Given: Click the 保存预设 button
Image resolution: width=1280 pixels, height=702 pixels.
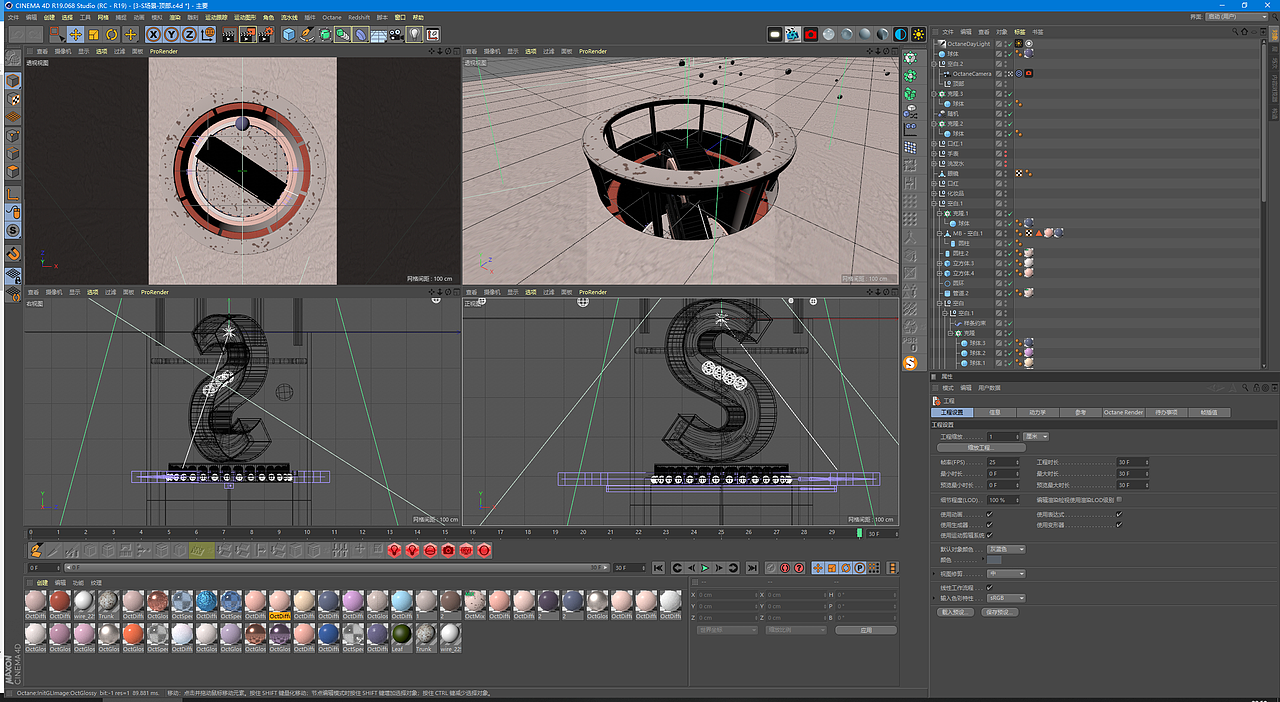Looking at the screenshot, I should tap(999, 611).
